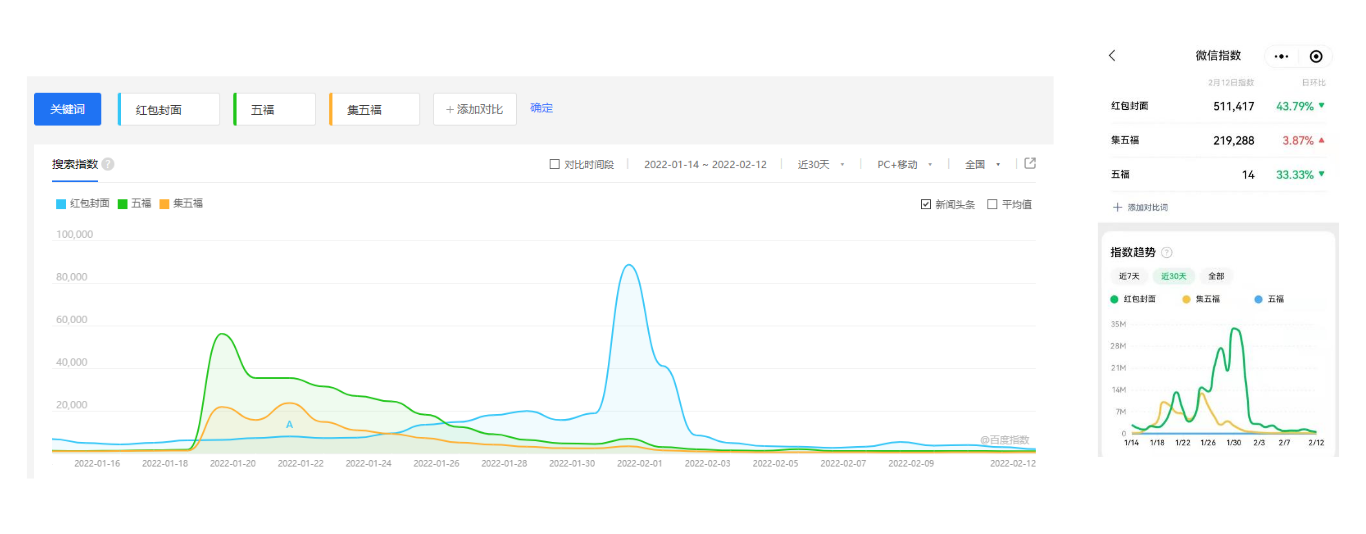Screen dimensions: 1366x534
Task: Tap the mini-program close target icon
Action: tap(1316, 57)
